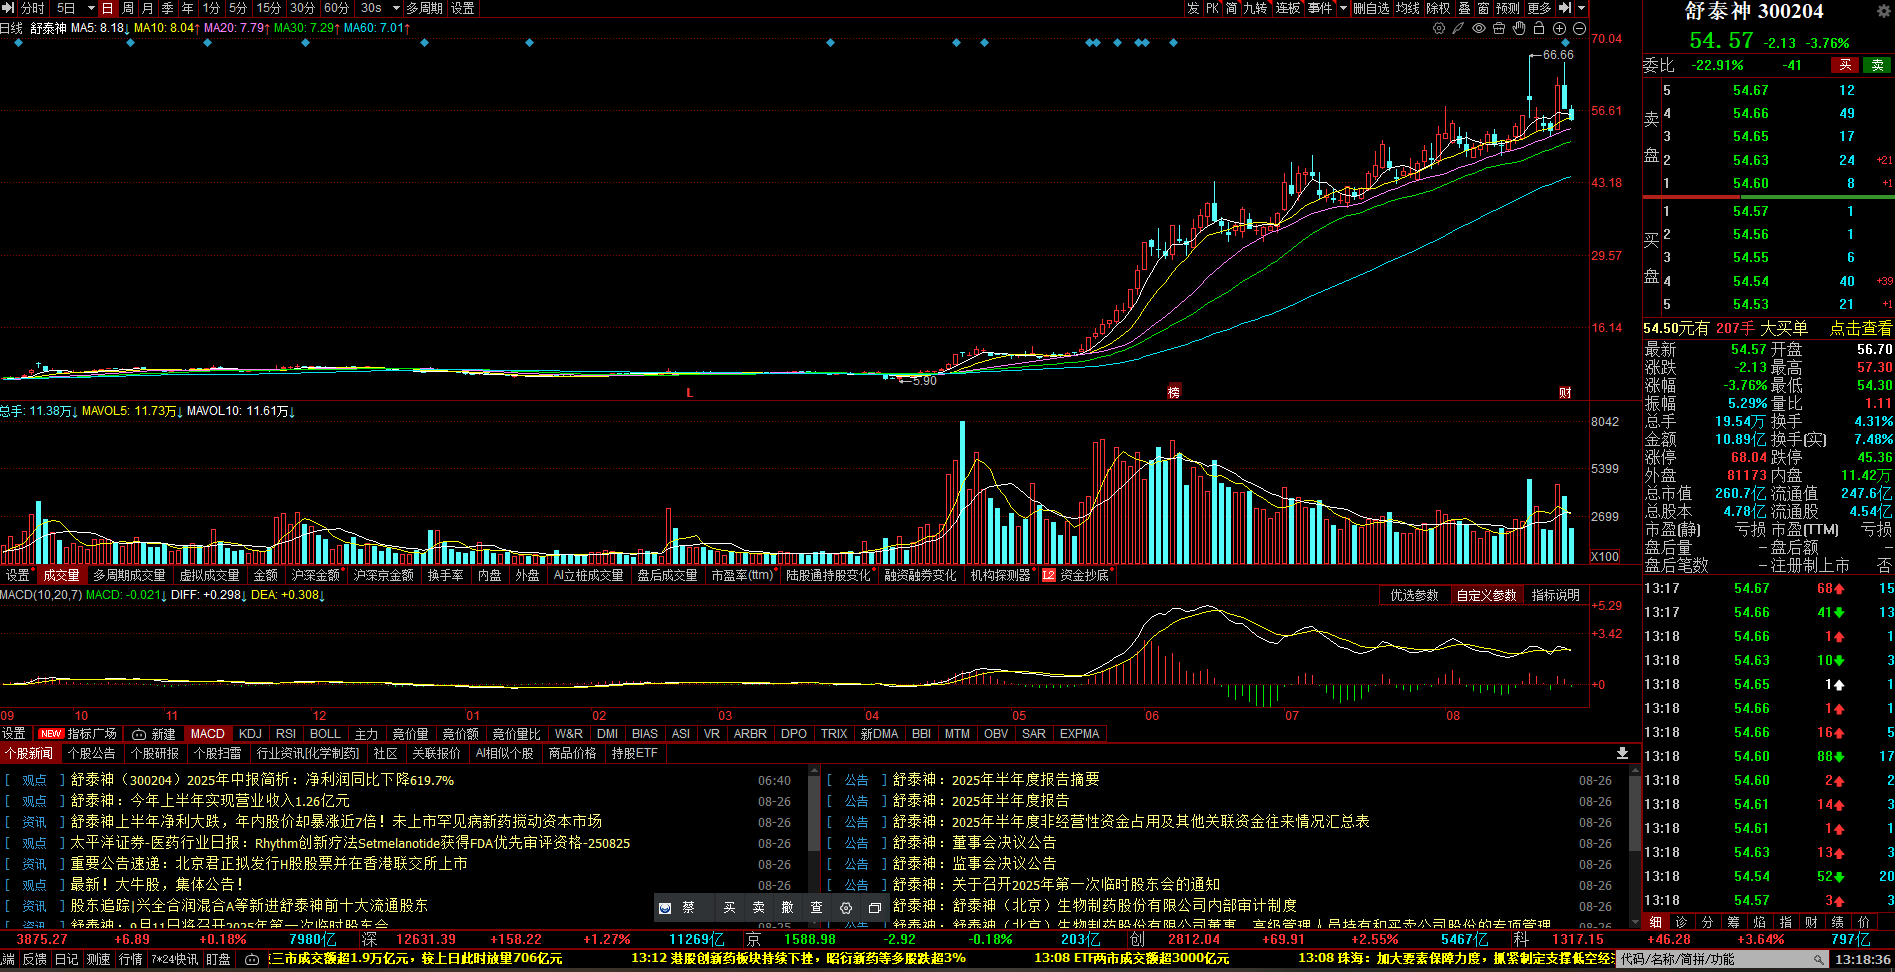Click 查 query on floating trade bar

[816, 907]
